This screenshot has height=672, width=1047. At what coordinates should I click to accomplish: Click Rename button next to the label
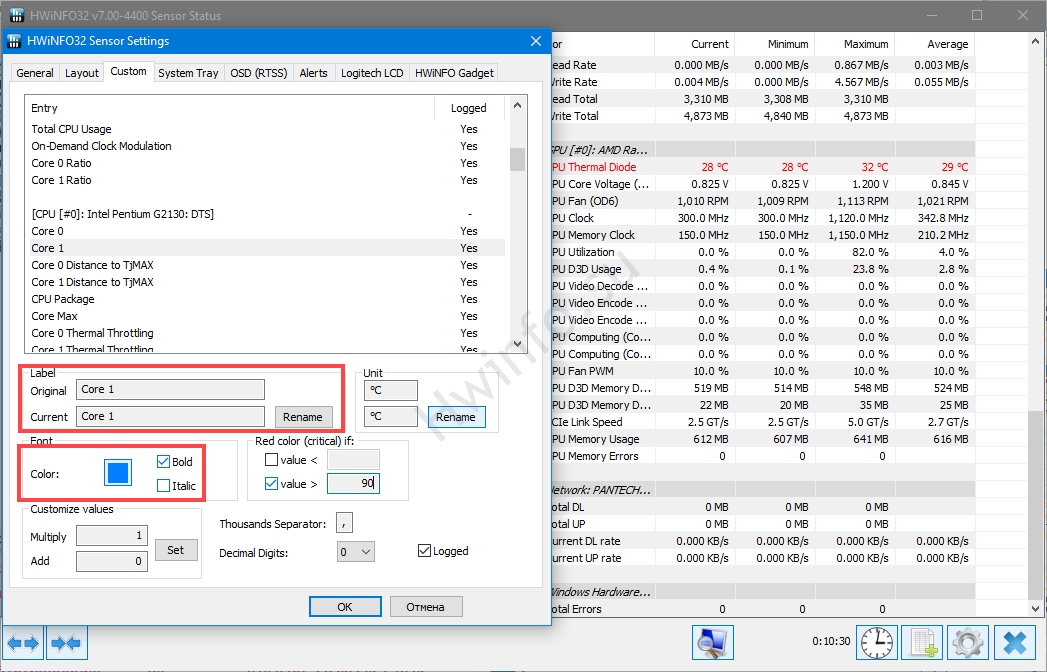[x=302, y=417]
